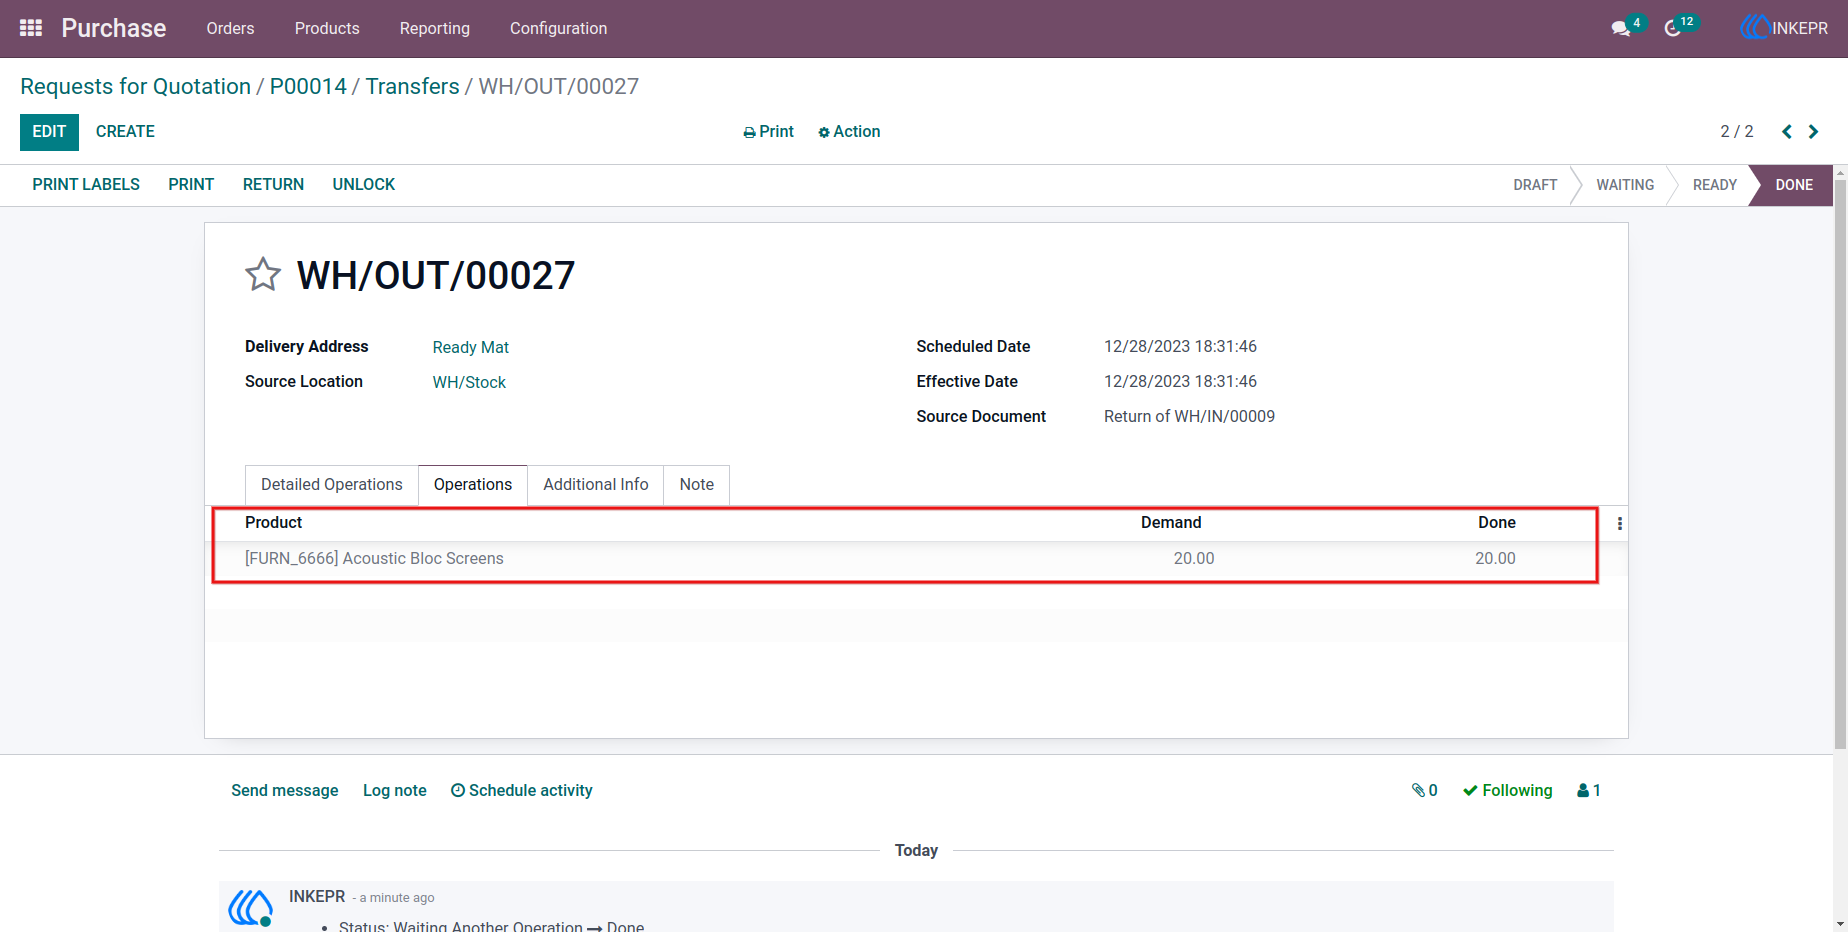
Task: Open the activities clock icon
Action: click(x=1673, y=29)
